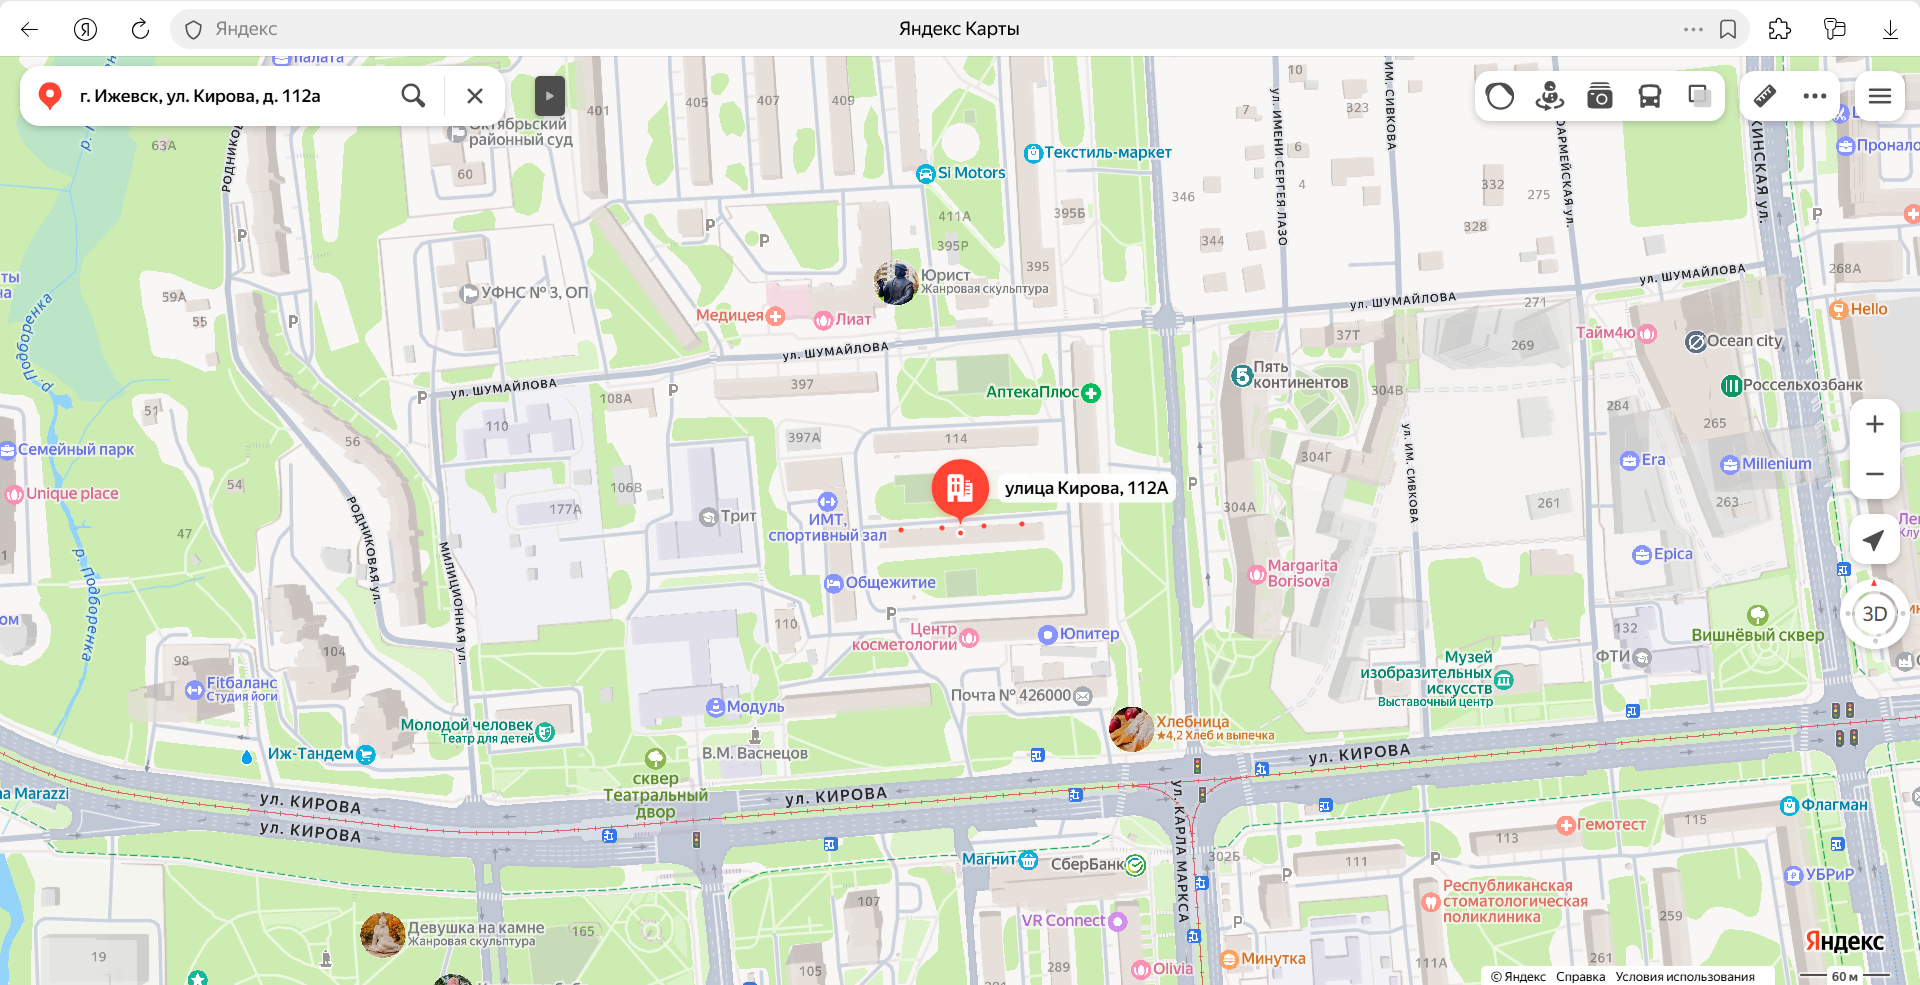Image resolution: width=1920 pixels, height=985 pixels.
Task: Open the Медицея clinic marker
Action: pos(775,316)
